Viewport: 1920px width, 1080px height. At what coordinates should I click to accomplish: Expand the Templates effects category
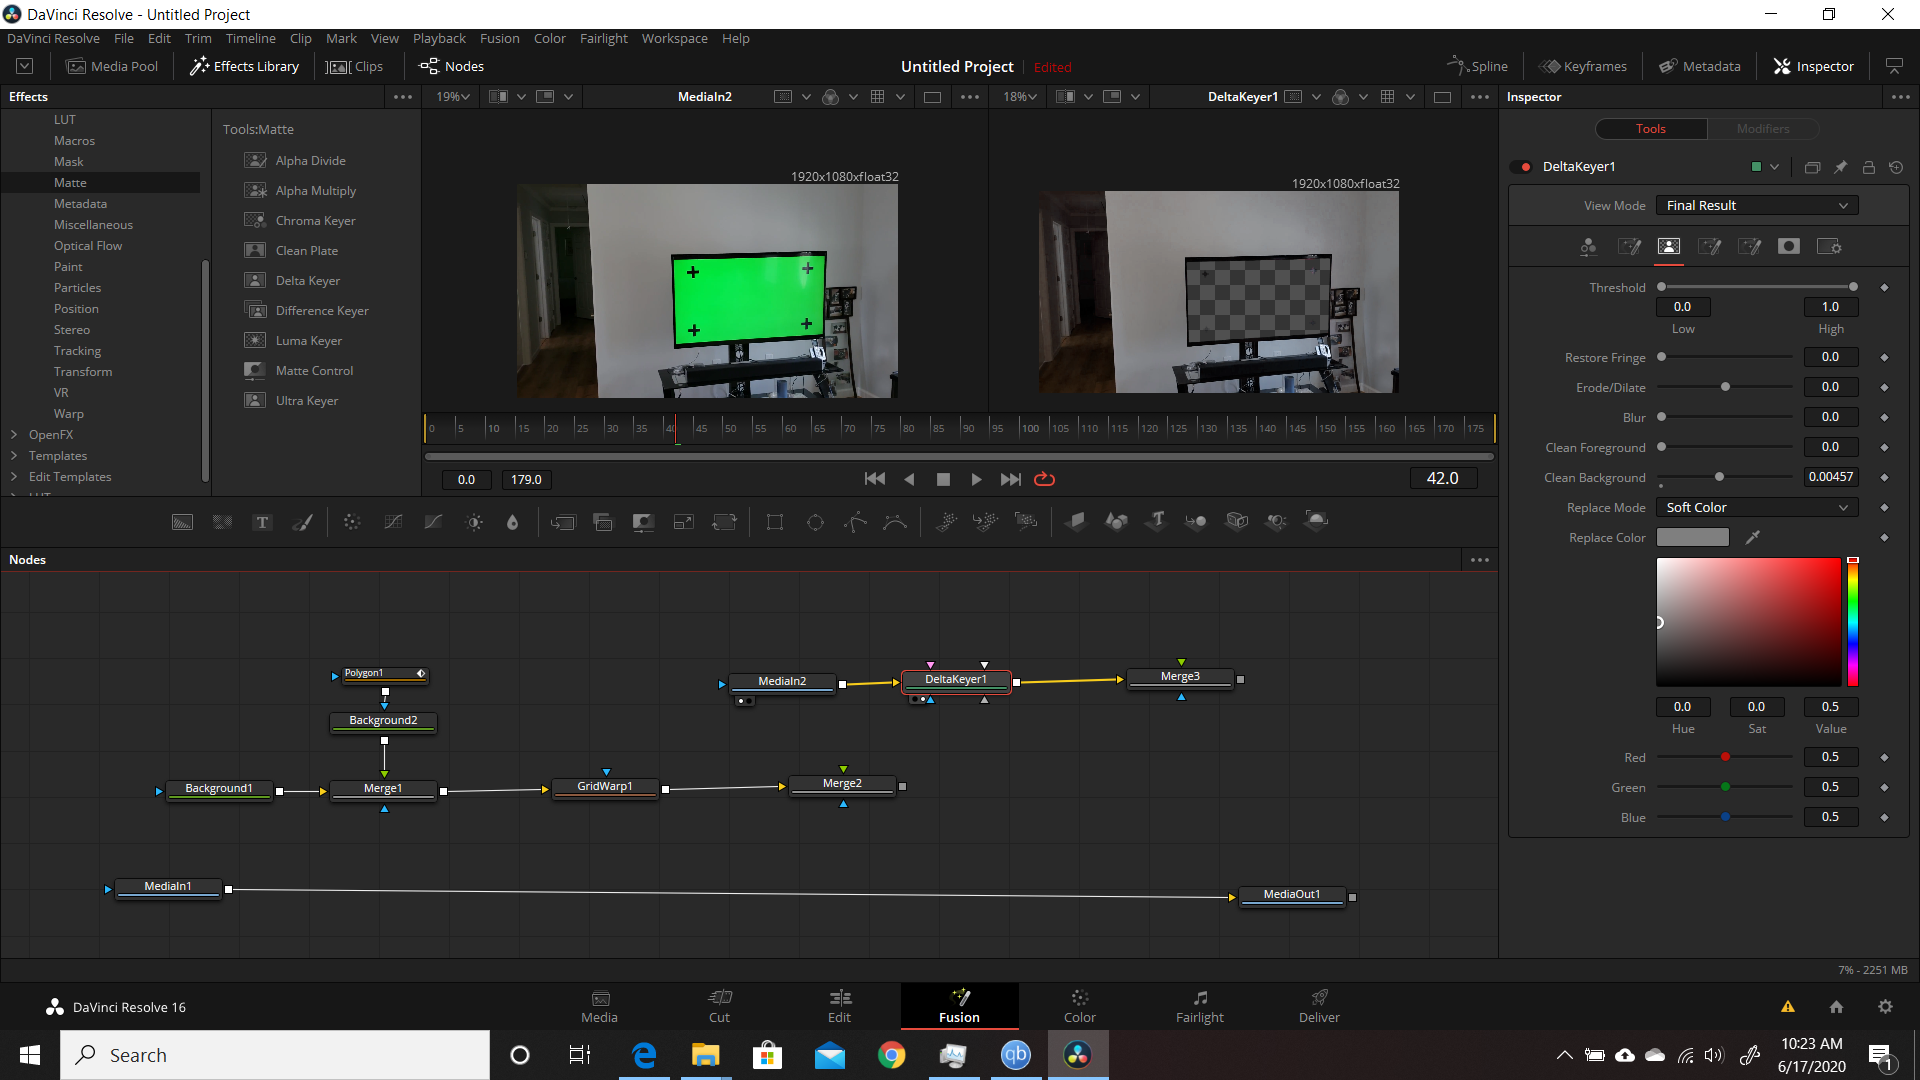tap(14, 456)
